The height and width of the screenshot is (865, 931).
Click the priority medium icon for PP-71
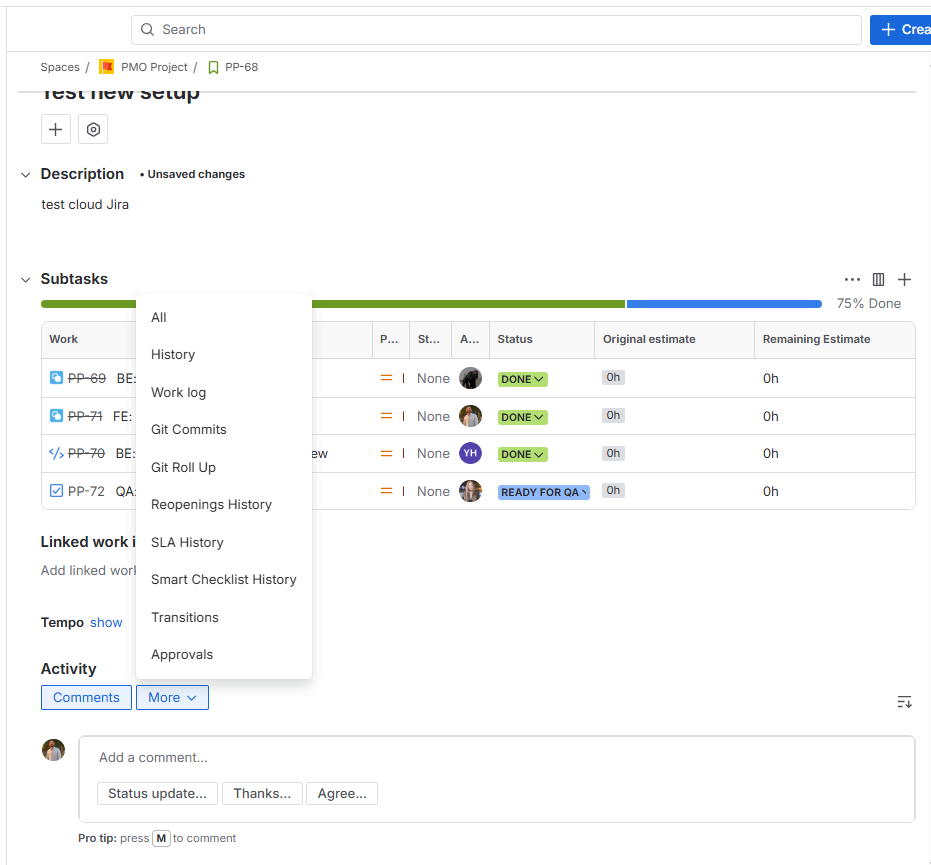click(x=386, y=416)
